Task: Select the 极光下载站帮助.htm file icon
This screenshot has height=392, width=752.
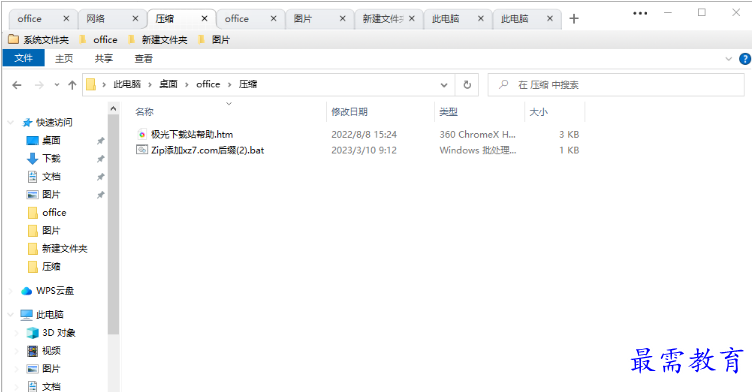Action: point(141,134)
